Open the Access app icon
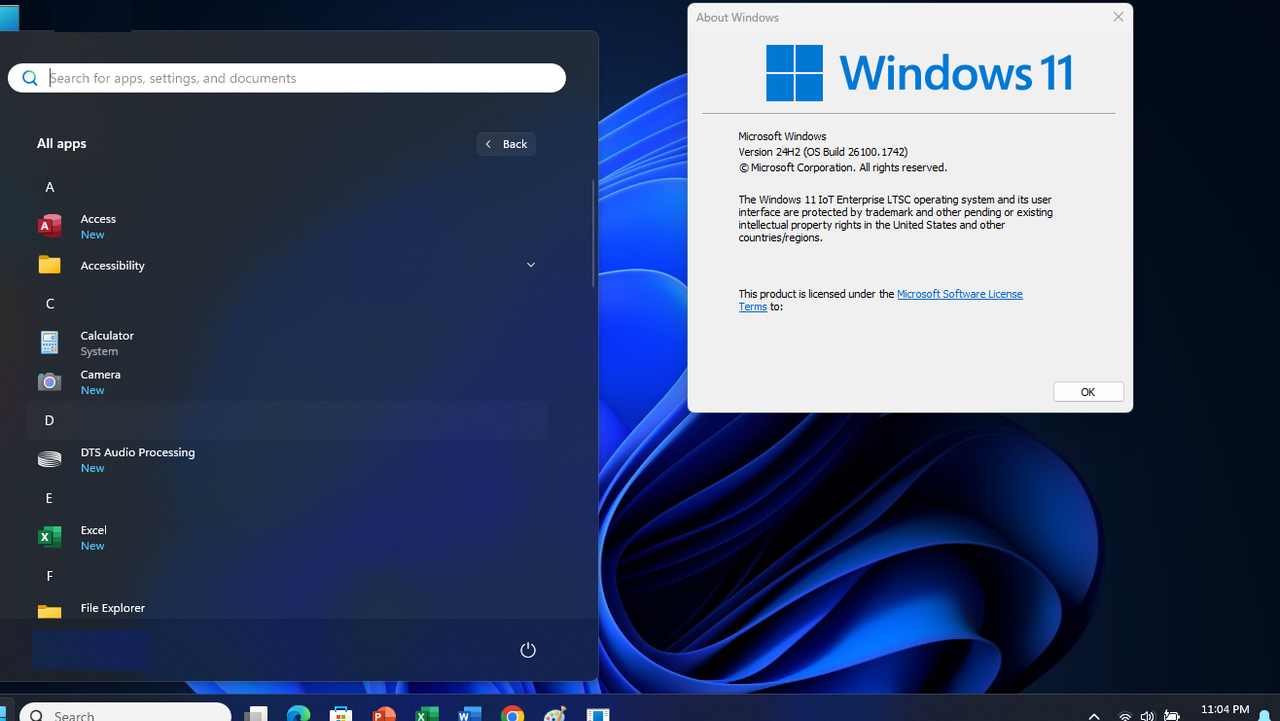Screen dimensions: 1280x721 point(49,226)
